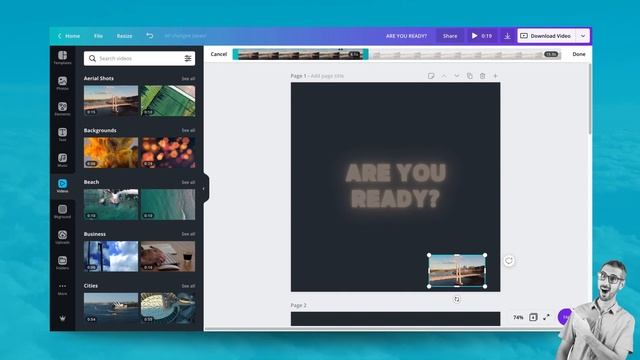The height and width of the screenshot is (360, 640).
Task: Click the purple Help button
Action: tap(565, 317)
